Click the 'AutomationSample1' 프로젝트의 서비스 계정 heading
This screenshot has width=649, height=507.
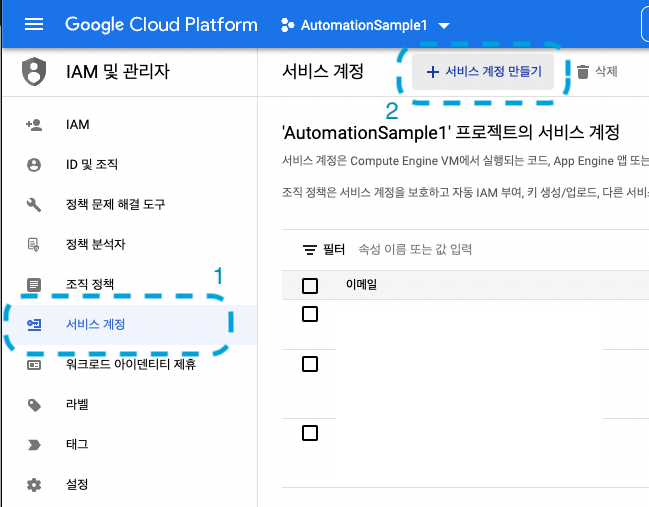pos(451,133)
